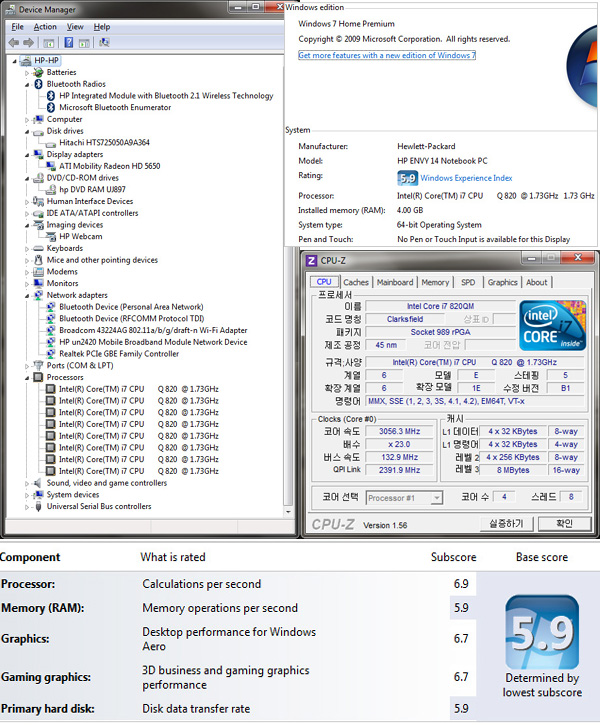Image resolution: width=600 pixels, height=725 pixels.
Task: Click the 확인 button in CPU-Z
Action: [x=564, y=523]
